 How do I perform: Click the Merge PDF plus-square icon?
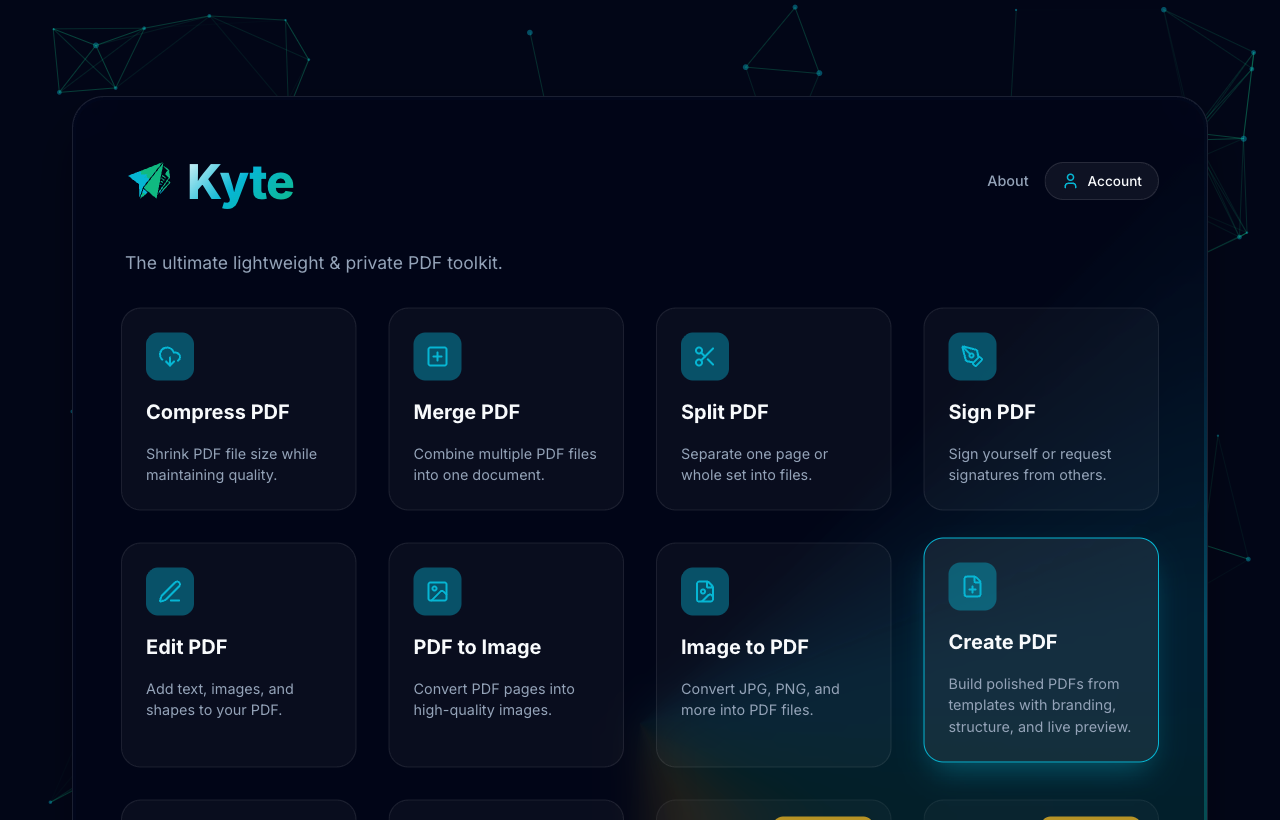[437, 356]
